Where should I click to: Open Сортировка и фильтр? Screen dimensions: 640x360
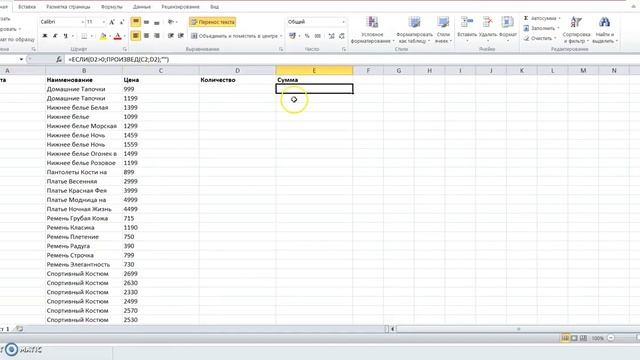576,30
